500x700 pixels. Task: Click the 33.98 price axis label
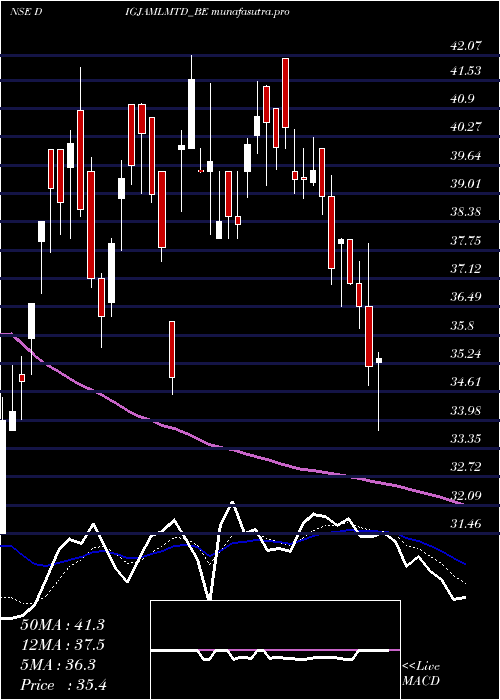(x=467, y=410)
